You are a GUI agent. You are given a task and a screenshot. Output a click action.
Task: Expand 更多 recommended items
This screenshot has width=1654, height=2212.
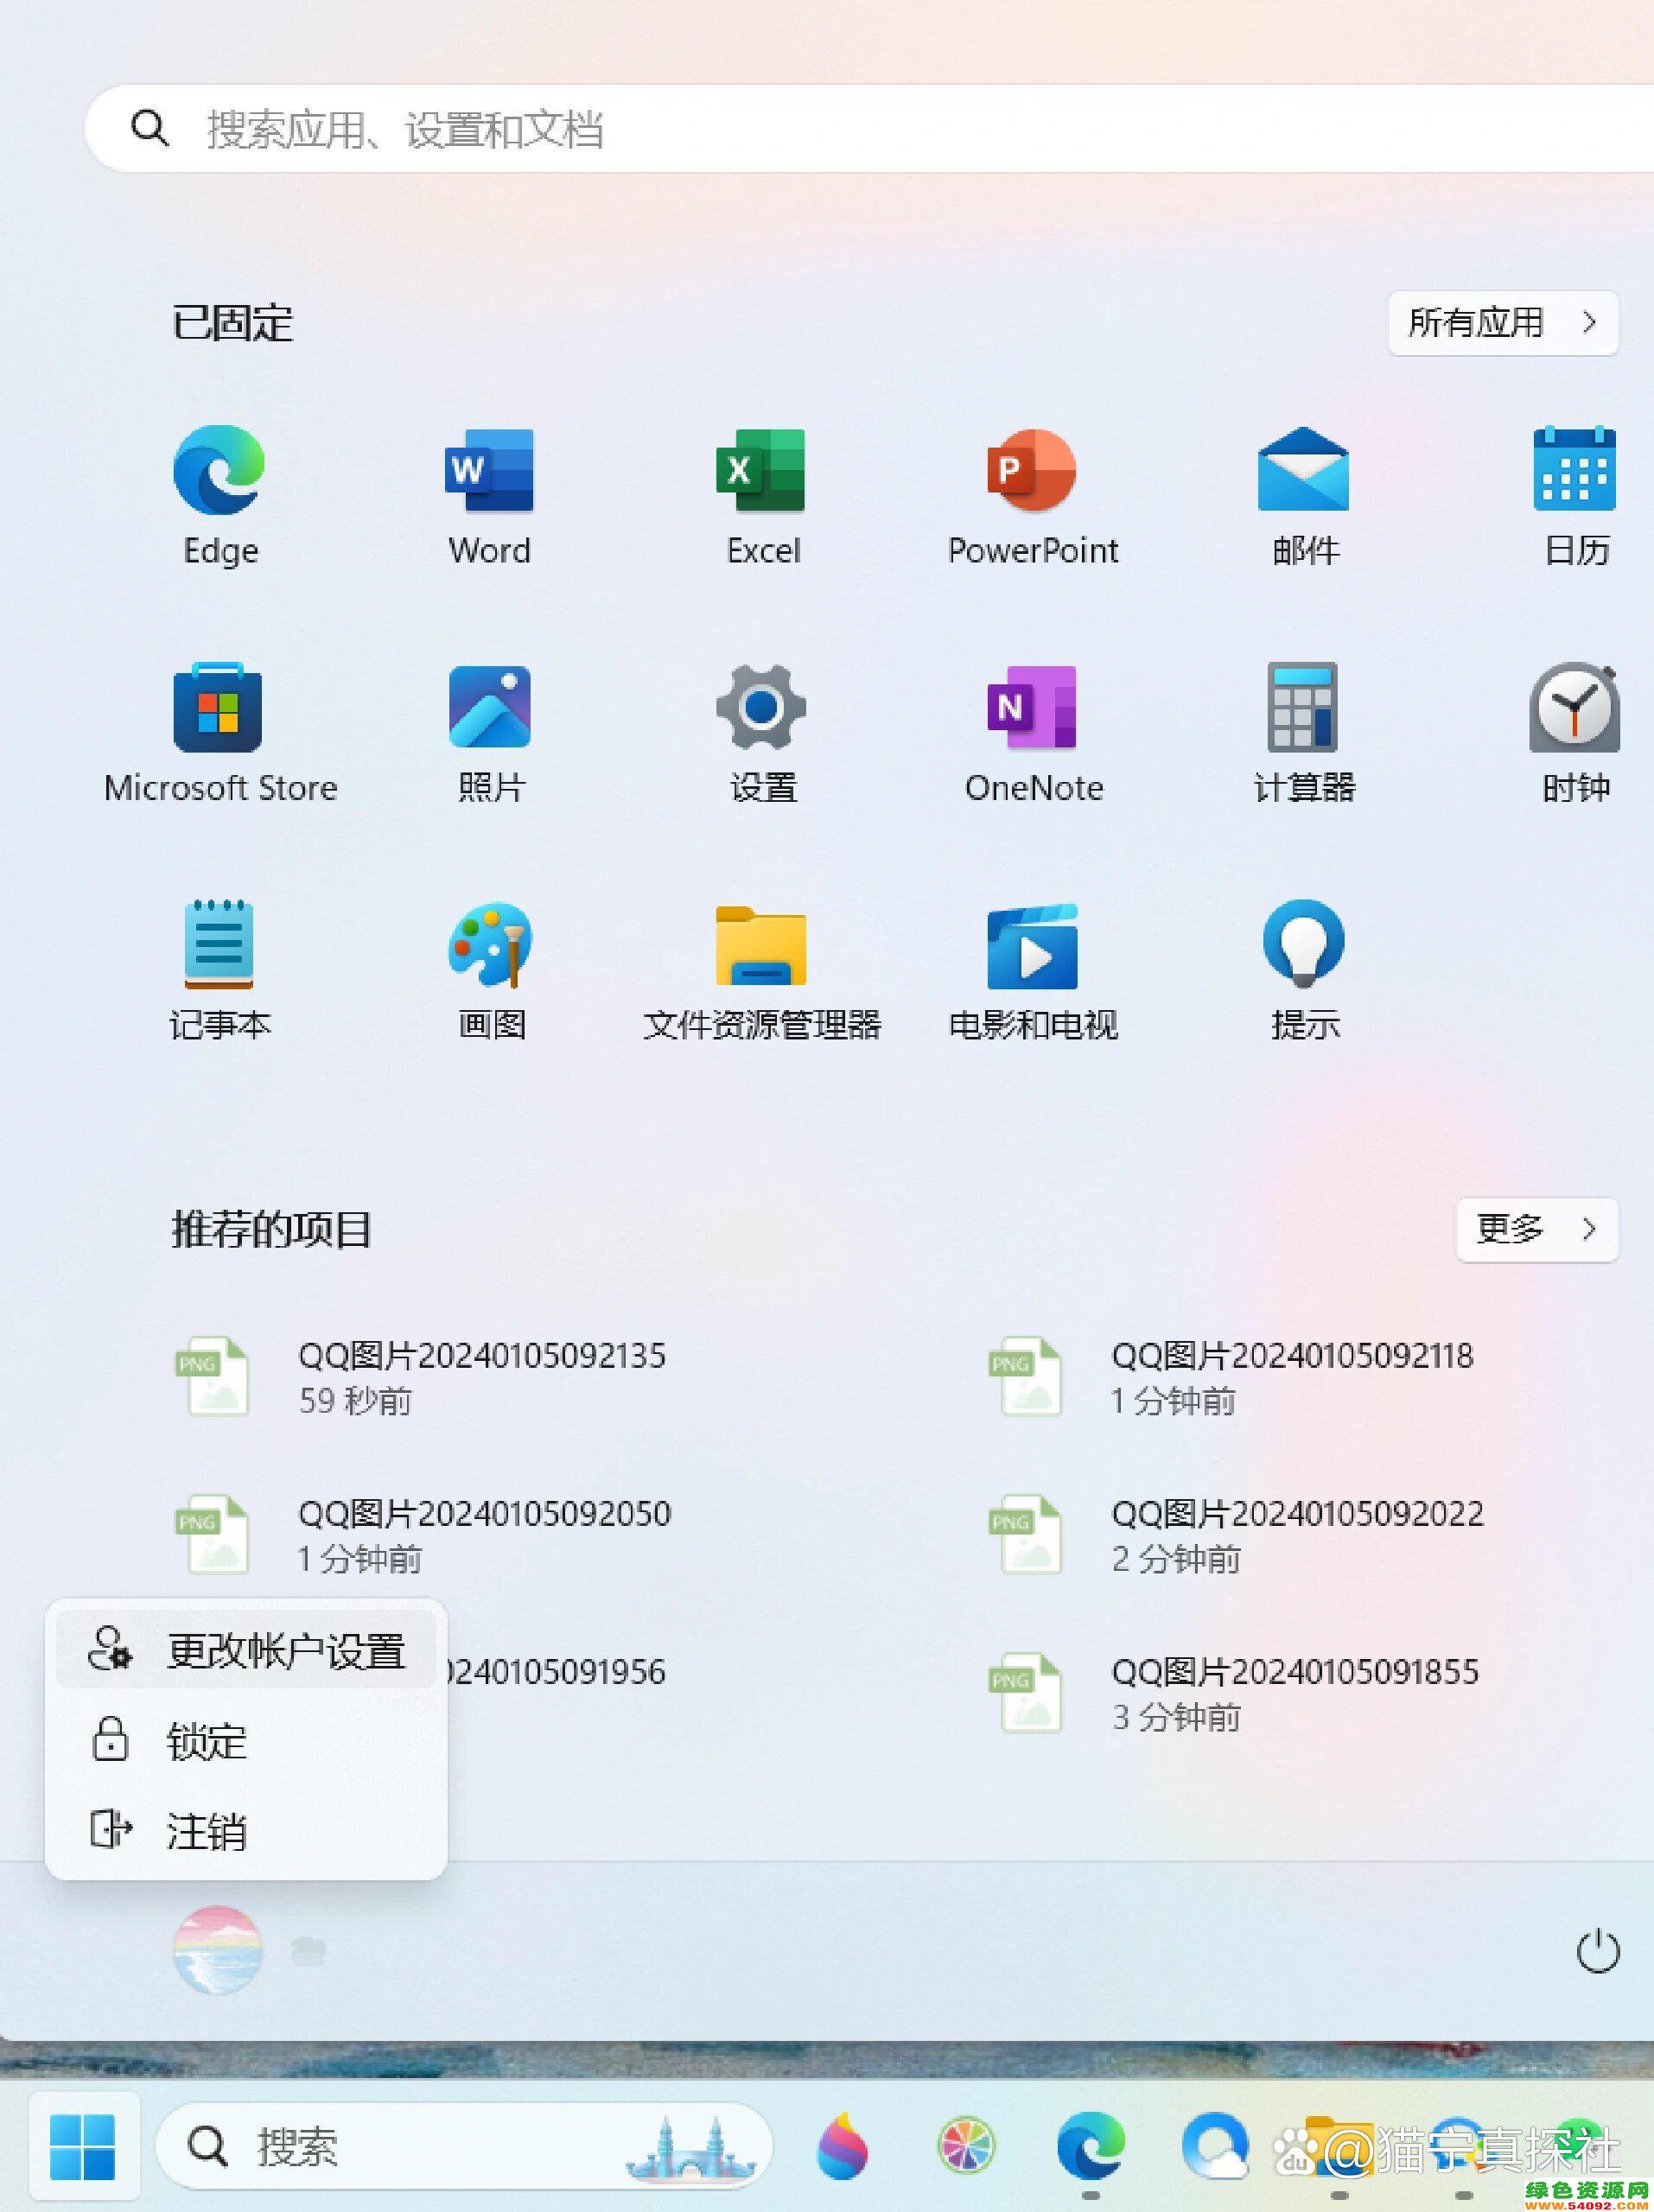click(x=1537, y=1229)
